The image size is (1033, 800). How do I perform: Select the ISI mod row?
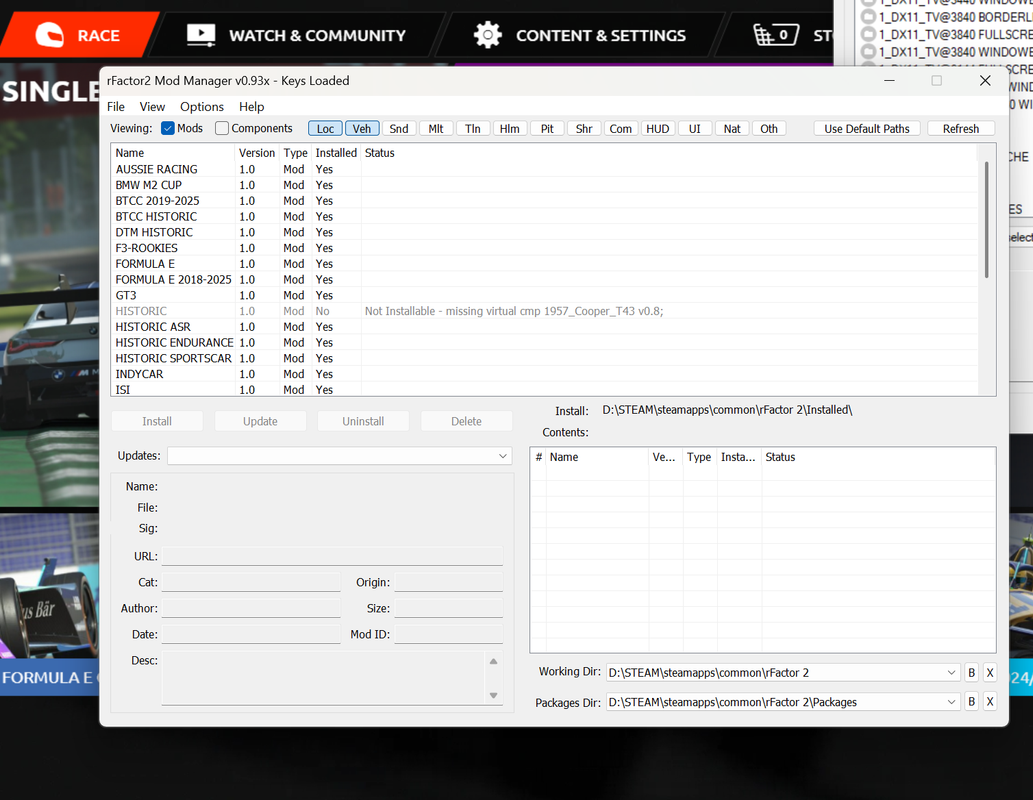point(544,389)
